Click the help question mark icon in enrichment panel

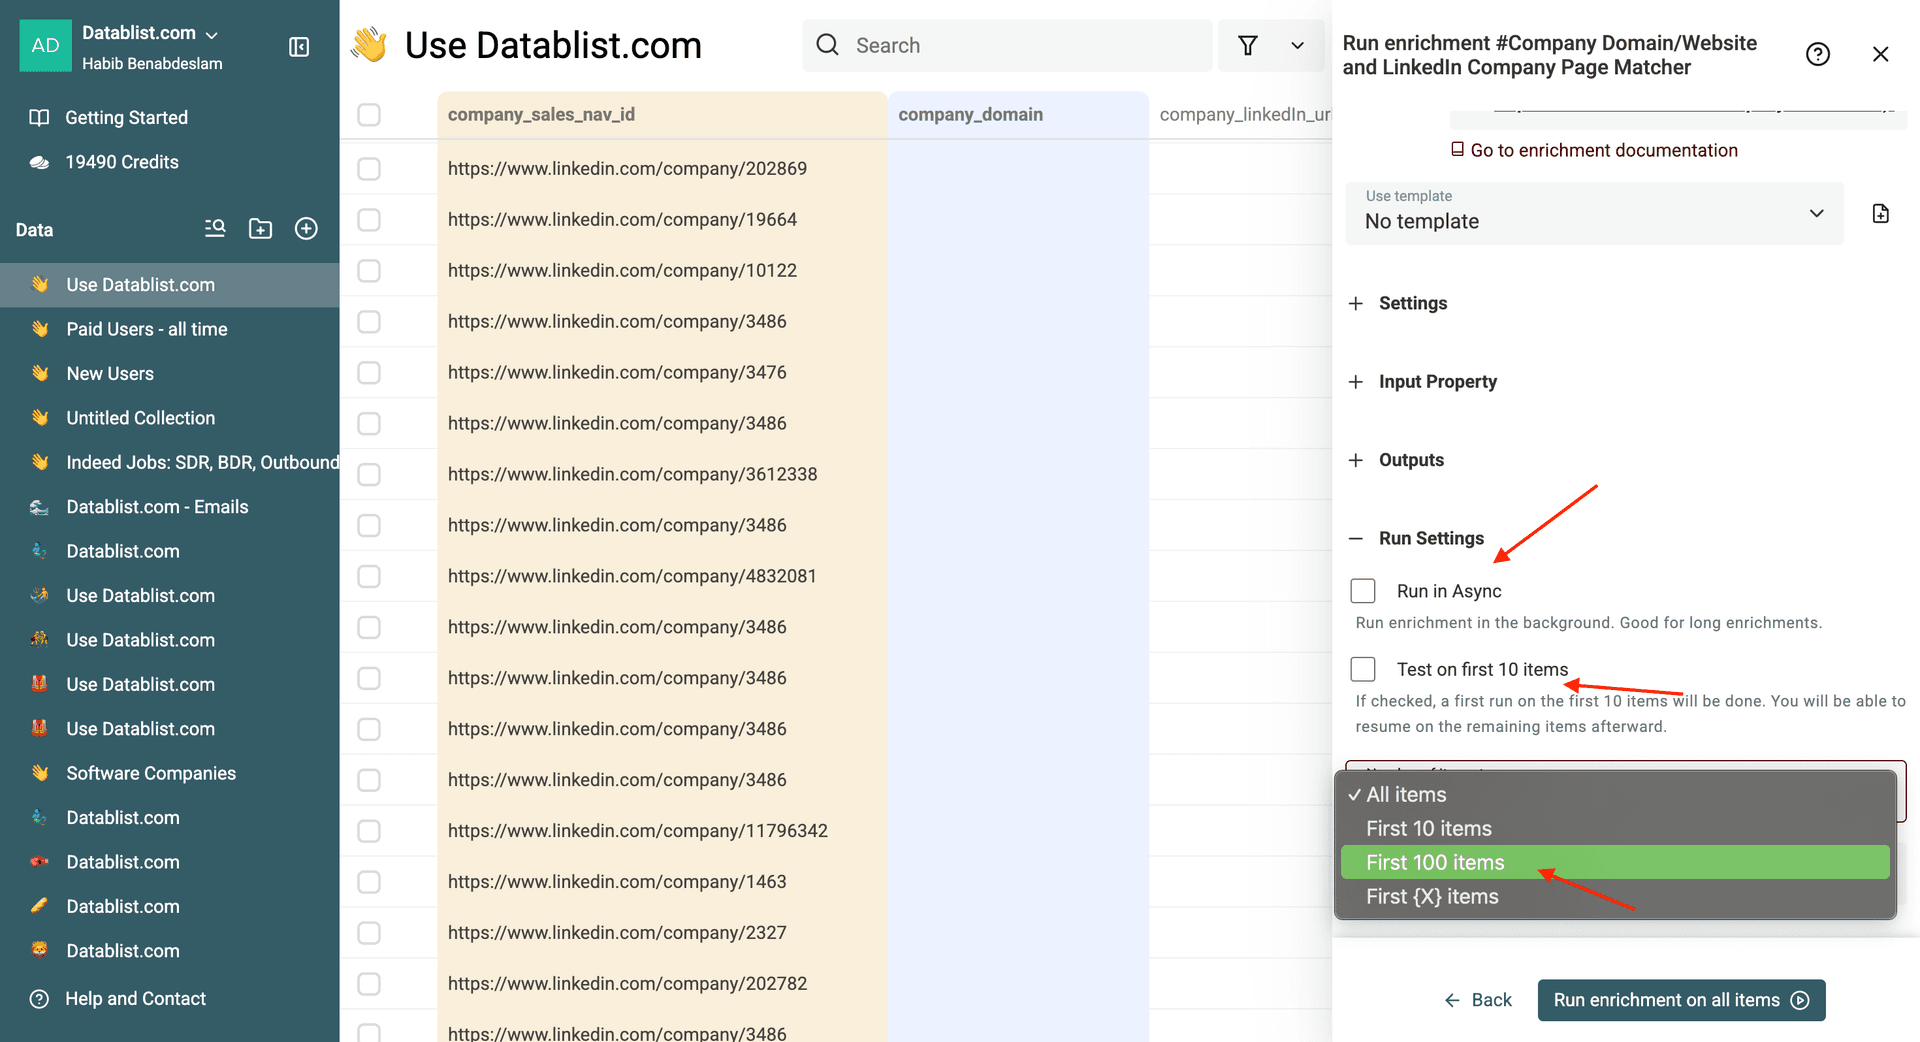coord(1817,55)
